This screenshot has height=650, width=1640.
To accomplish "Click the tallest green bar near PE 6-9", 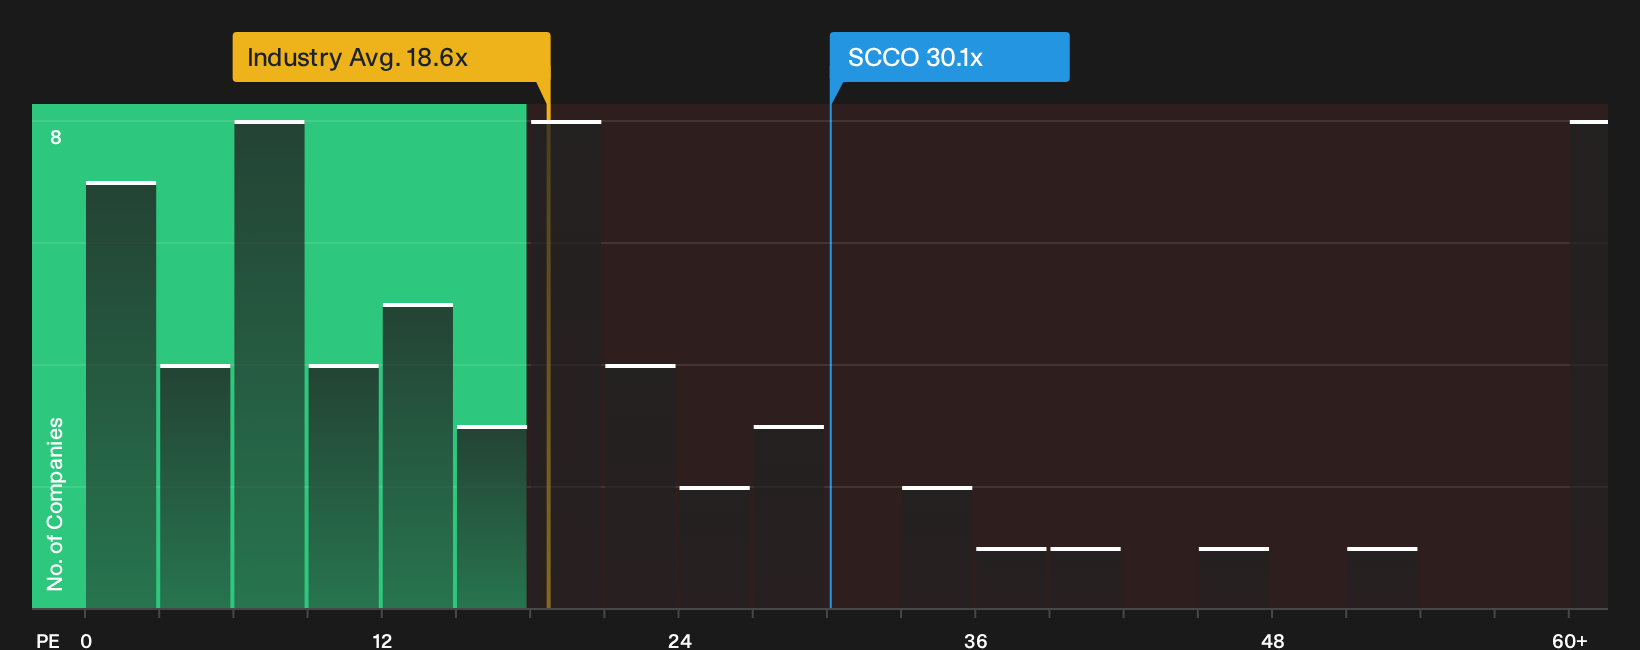I will [x=270, y=364].
